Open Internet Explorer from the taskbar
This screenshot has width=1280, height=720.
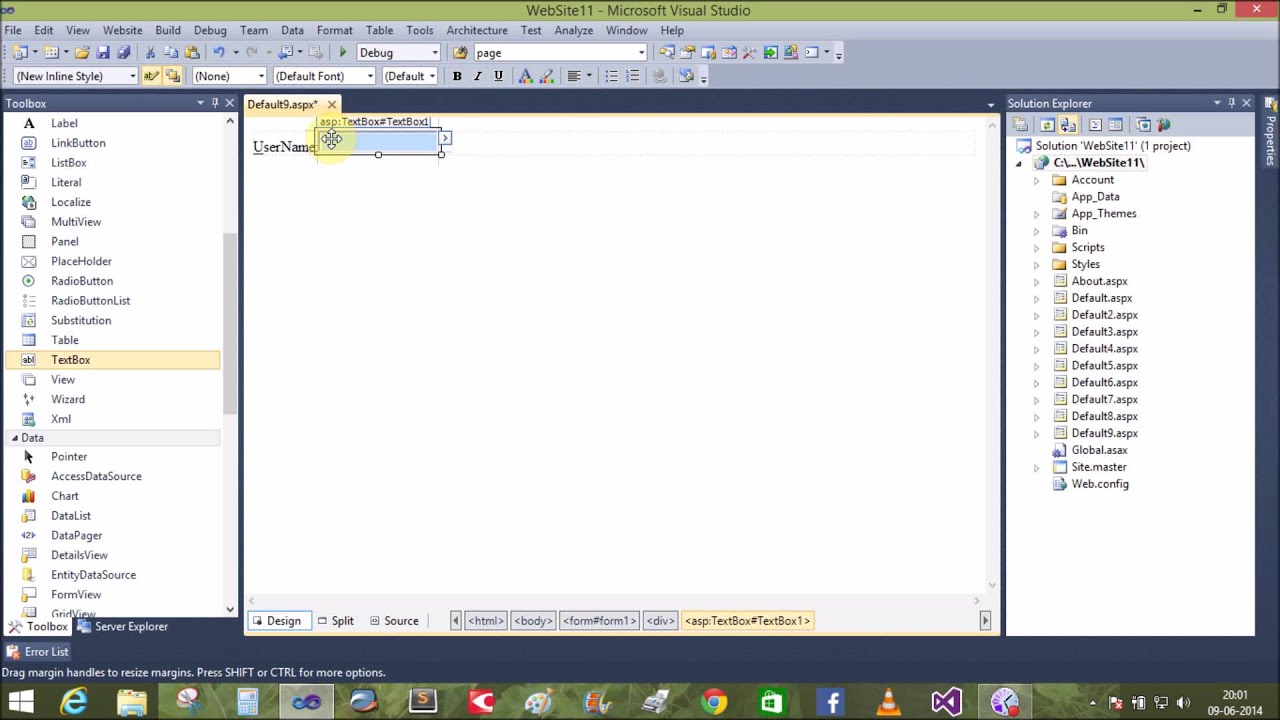coord(75,702)
